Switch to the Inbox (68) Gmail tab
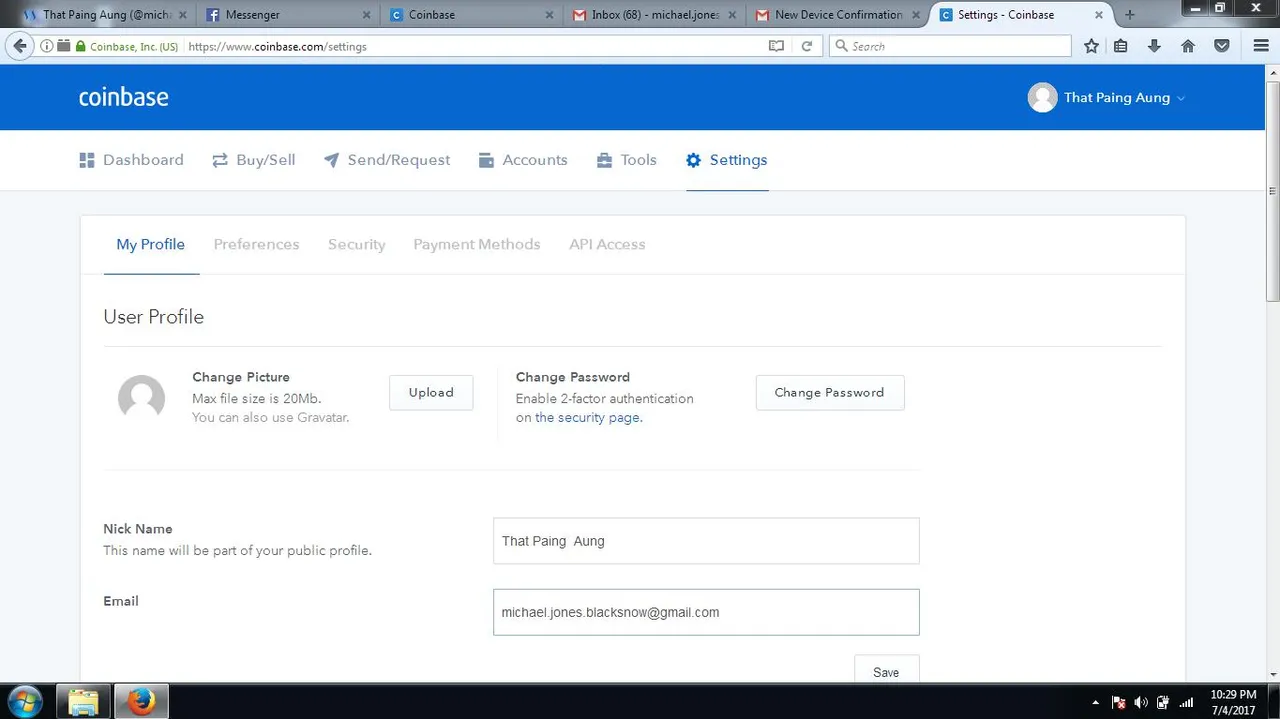The width and height of the screenshot is (1280, 719). 655,15
